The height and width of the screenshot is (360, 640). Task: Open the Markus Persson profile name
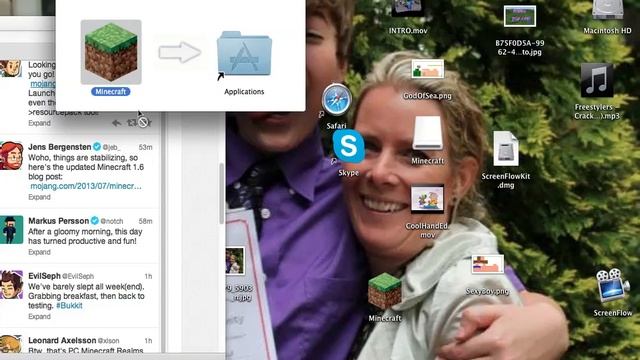tap(58, 221)
